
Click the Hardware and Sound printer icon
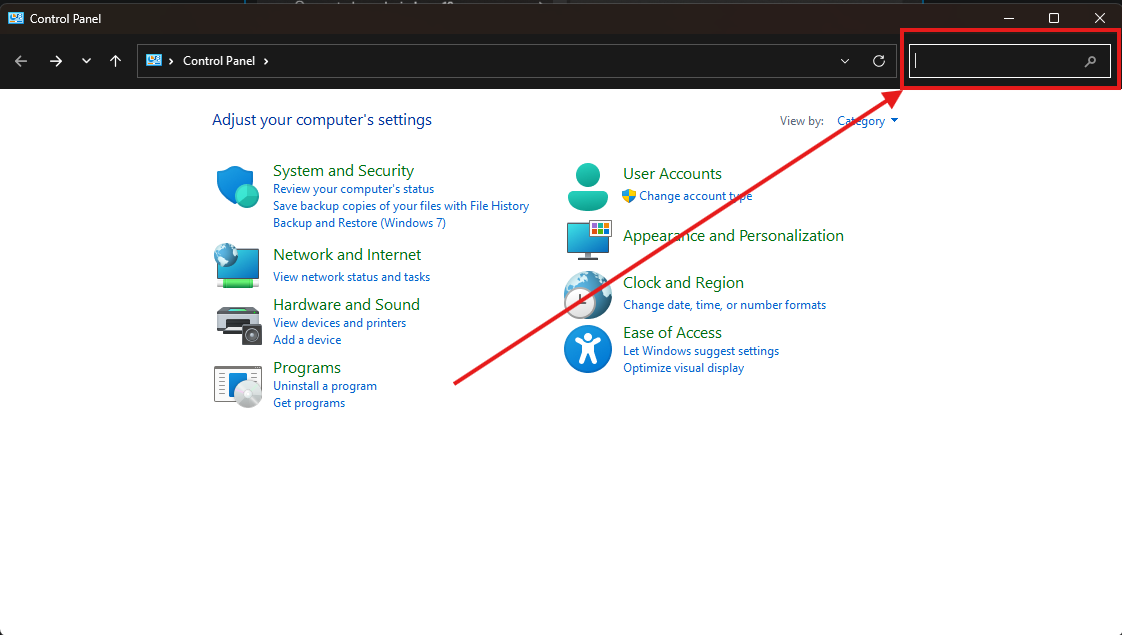point(239,324)
